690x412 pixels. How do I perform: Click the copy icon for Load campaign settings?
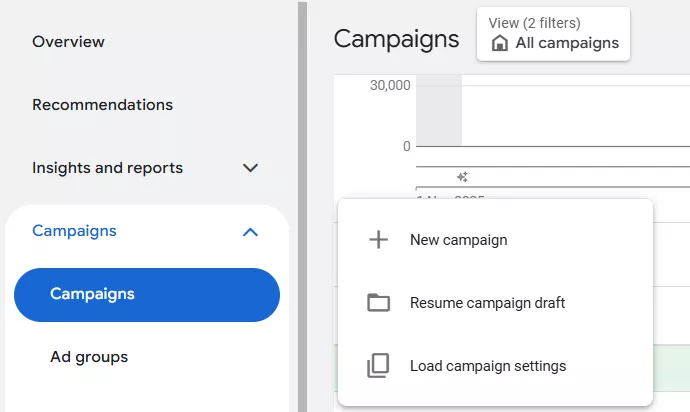[x=378, y=366]
